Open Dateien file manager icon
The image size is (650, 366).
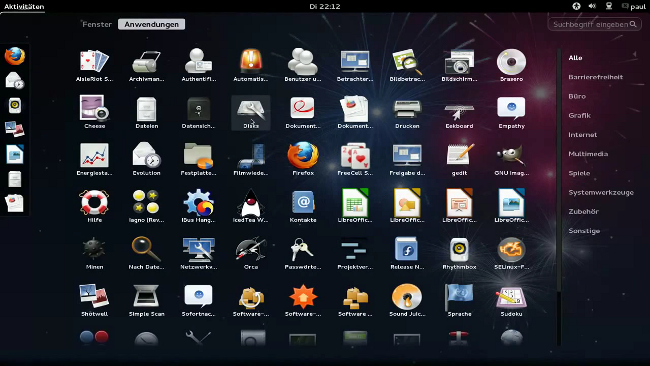click(x=146, y=112)
